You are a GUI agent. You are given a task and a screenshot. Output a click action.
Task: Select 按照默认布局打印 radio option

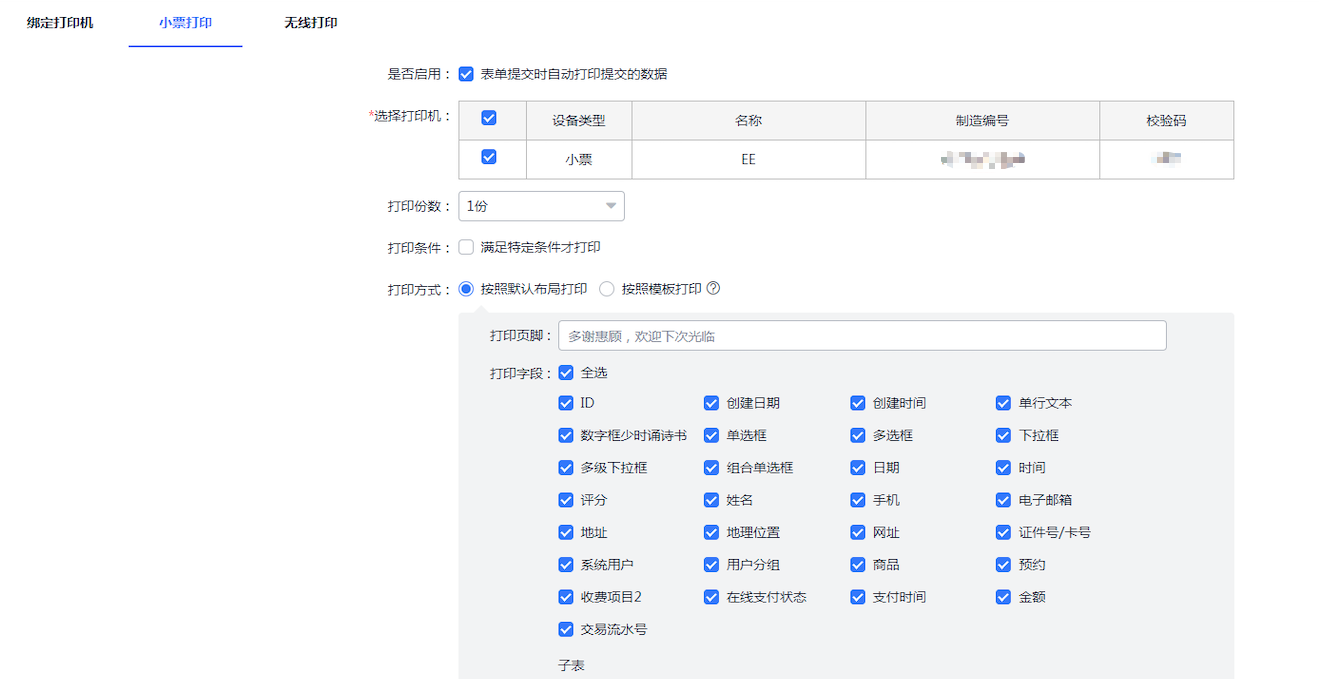coord(466,289)
